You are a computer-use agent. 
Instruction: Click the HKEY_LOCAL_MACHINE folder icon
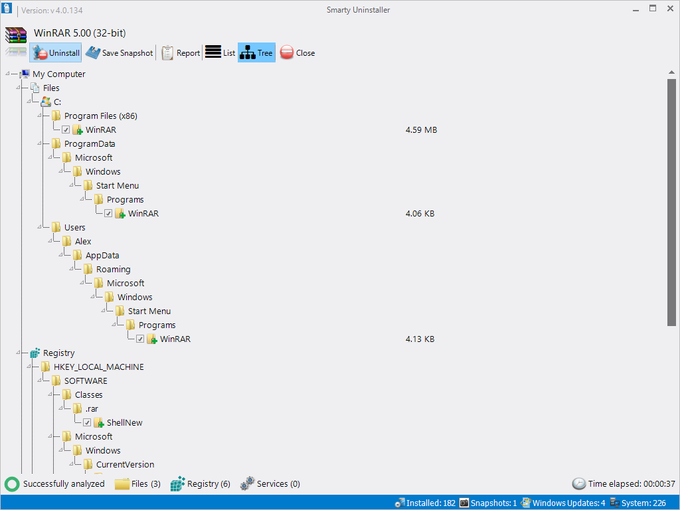46,367
